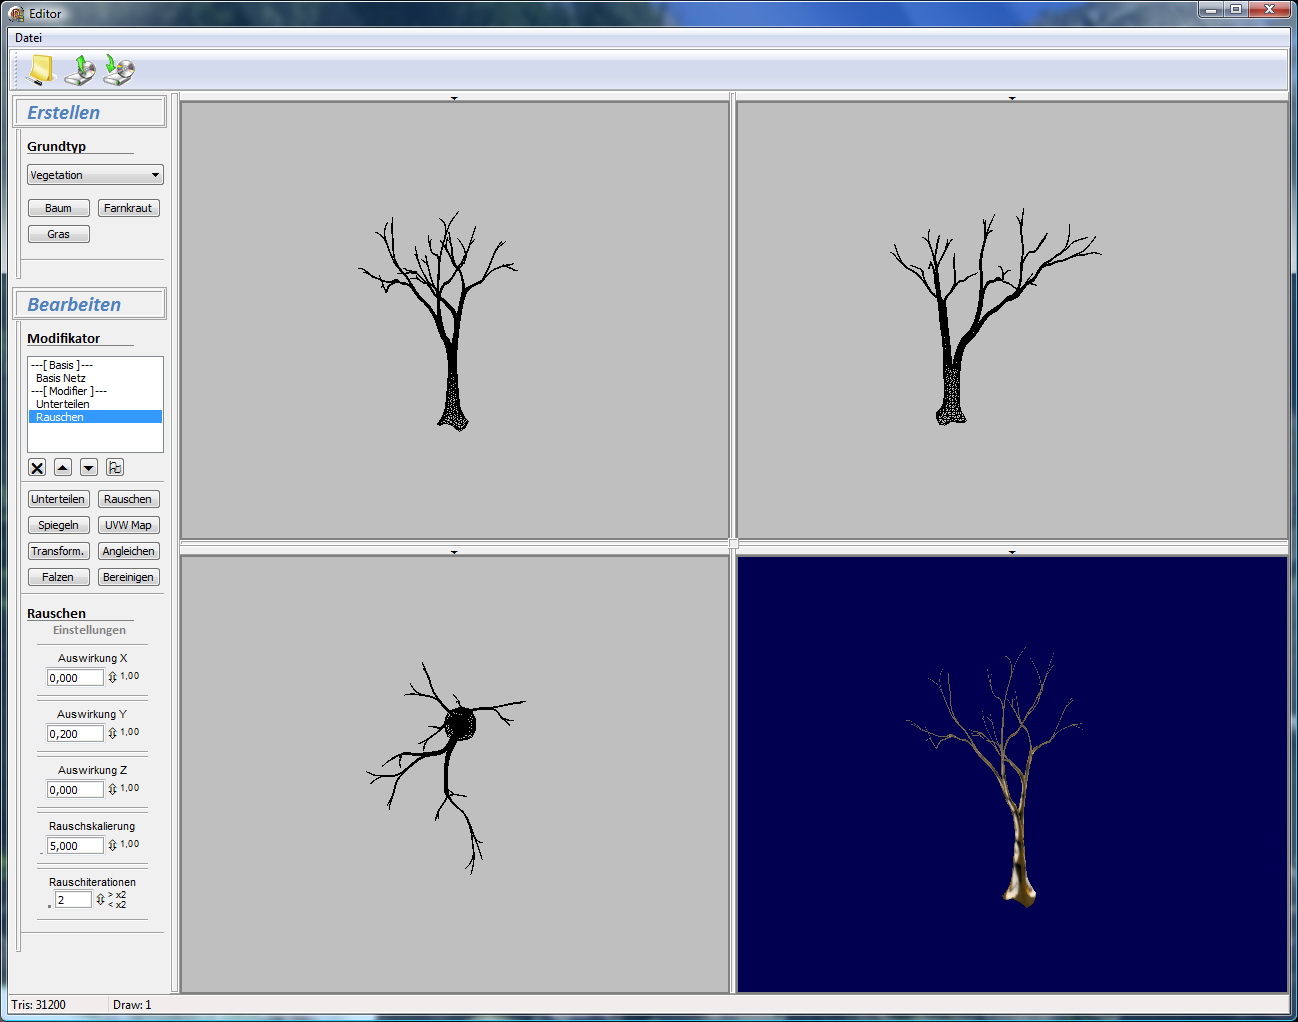Select Unterteilen in the modifier list
This screenshot has width=1298, height=1022.
pos(62,404)
